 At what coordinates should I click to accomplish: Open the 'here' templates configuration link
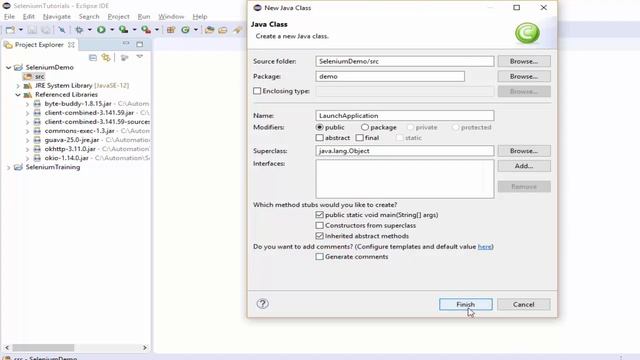click(x=484, y=247)
